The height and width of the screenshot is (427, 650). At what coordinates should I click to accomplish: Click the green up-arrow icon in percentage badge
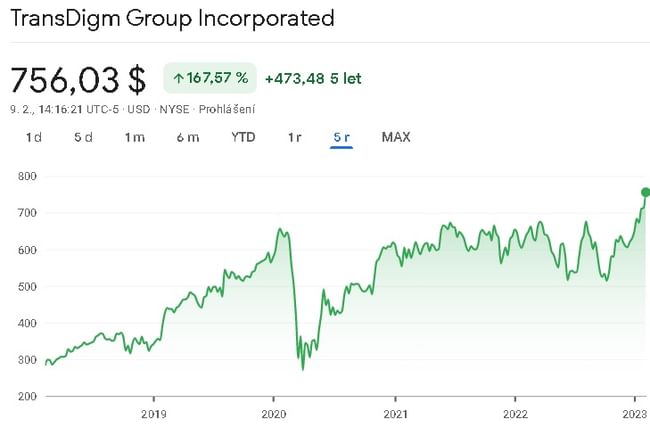click(178, 78)
